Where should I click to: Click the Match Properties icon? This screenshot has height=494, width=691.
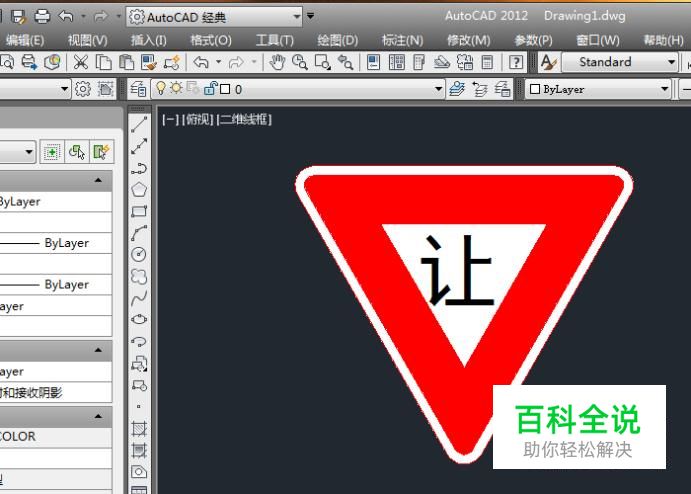point(149,62)
